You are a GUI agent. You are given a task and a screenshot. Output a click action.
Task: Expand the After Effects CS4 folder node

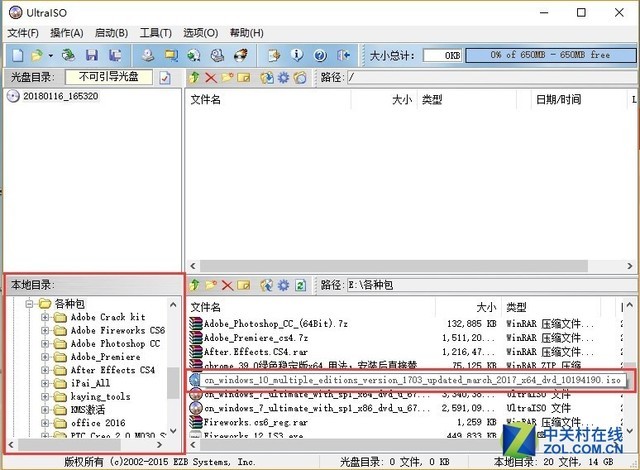click(x=45, y=370)
